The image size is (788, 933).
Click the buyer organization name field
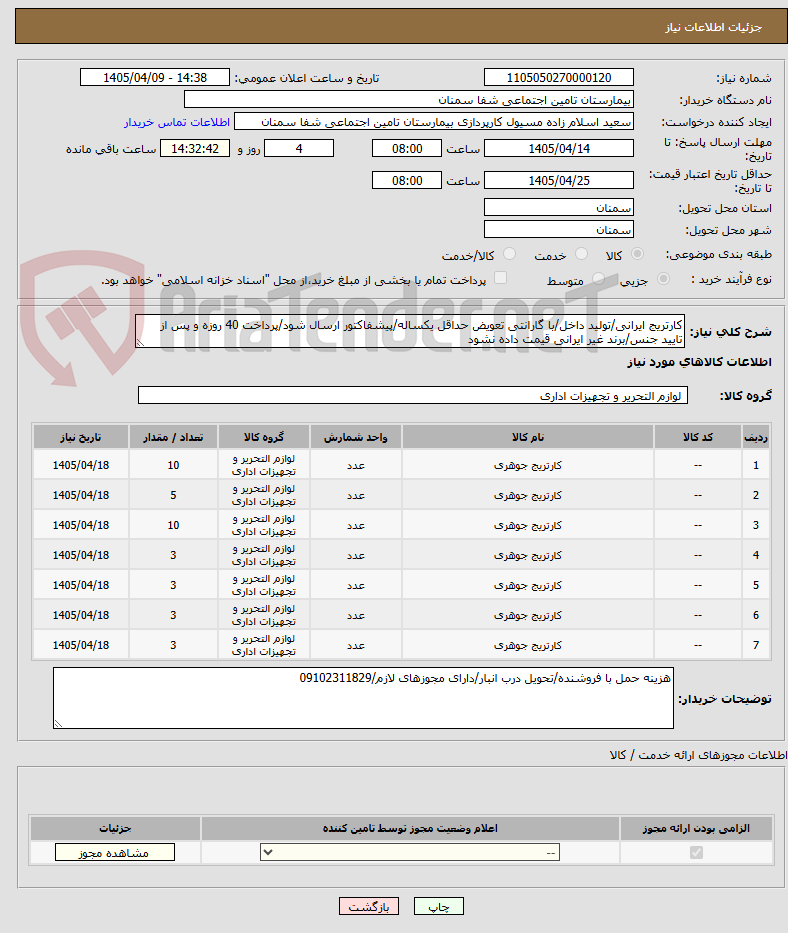pyautogui.click(x=409, y=100)
